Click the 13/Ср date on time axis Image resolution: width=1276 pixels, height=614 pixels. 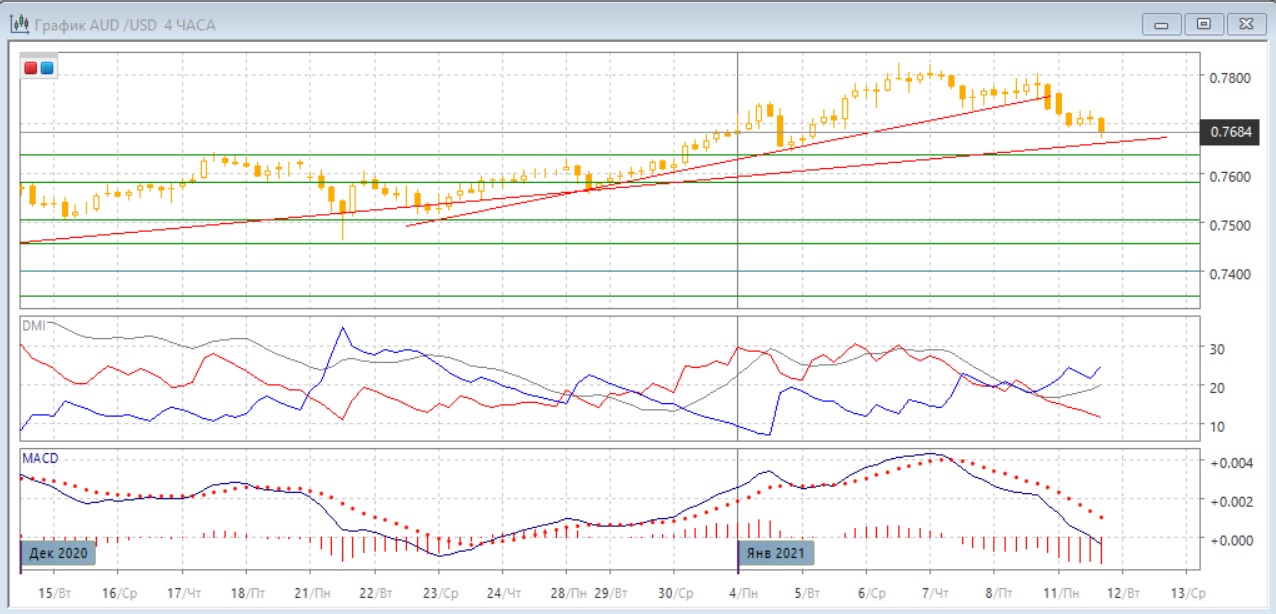pyautogui.click(x=1189, y=593)
